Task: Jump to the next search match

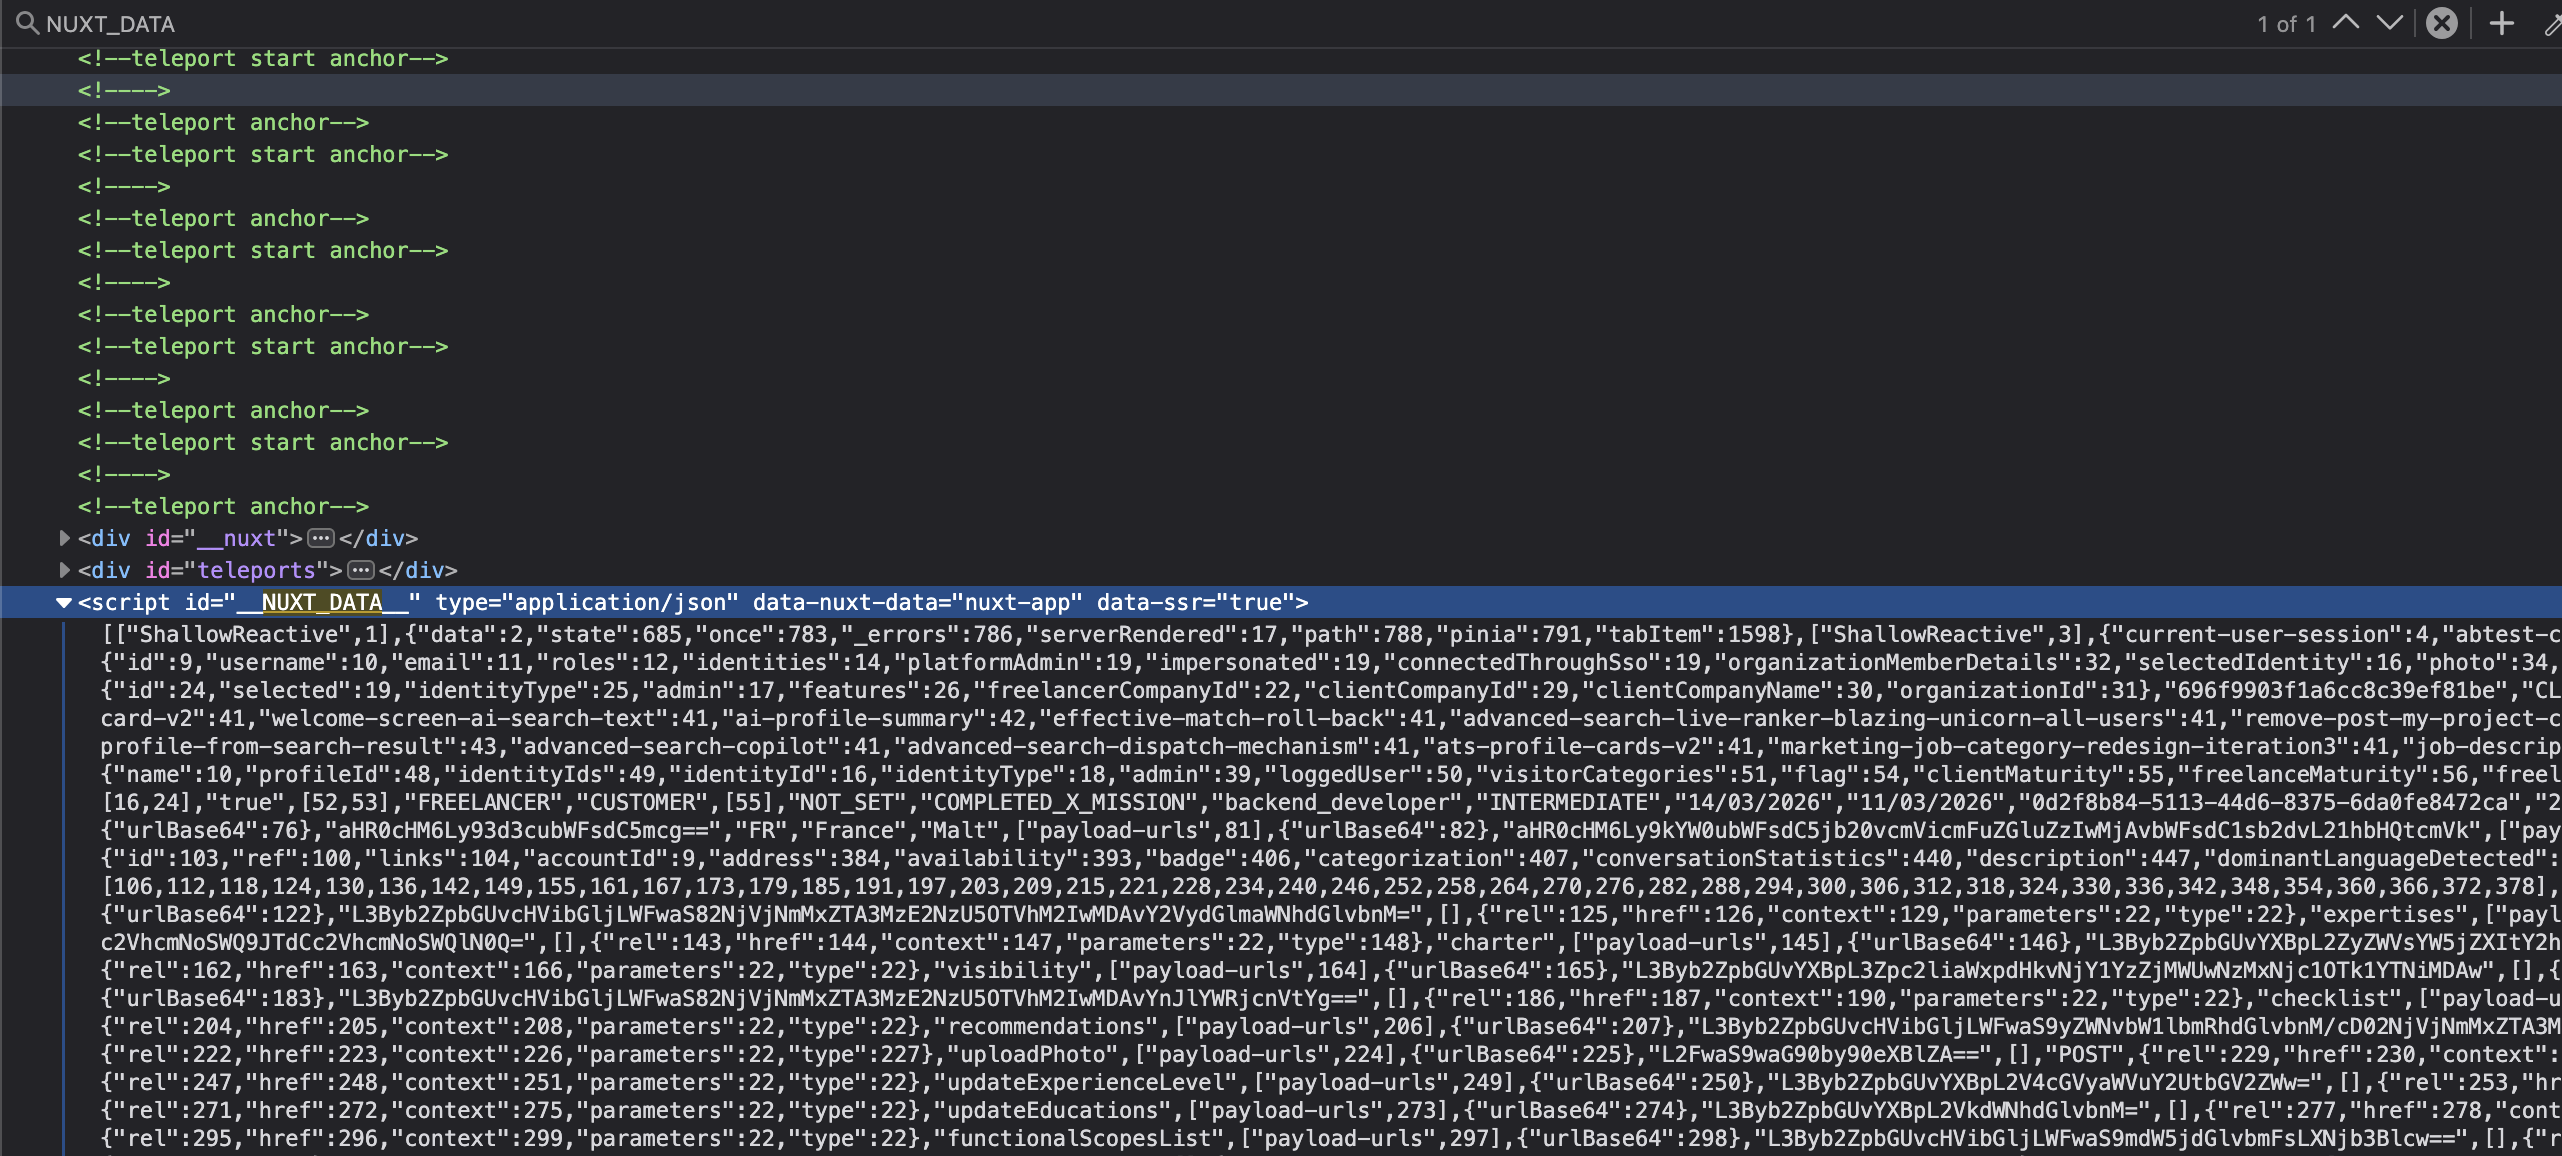Action: pyautogui.click(x=2390, y=23)
